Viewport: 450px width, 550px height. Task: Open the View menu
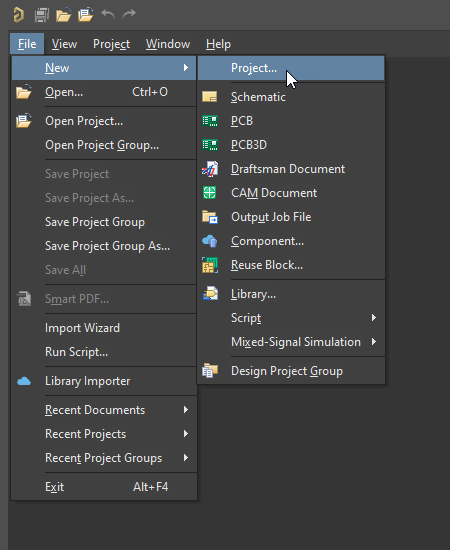tap(65, 44)
